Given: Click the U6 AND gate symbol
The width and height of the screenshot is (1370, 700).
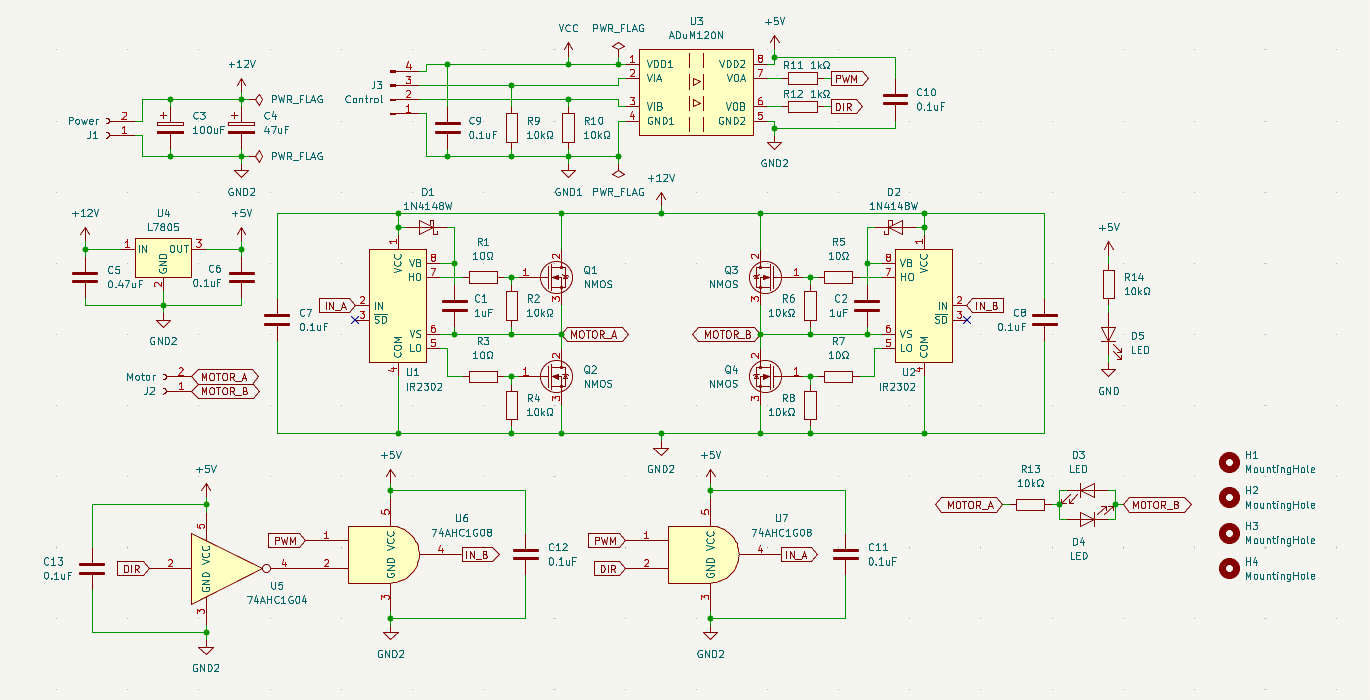Looking at the screenshot, I should click(382, 554).
